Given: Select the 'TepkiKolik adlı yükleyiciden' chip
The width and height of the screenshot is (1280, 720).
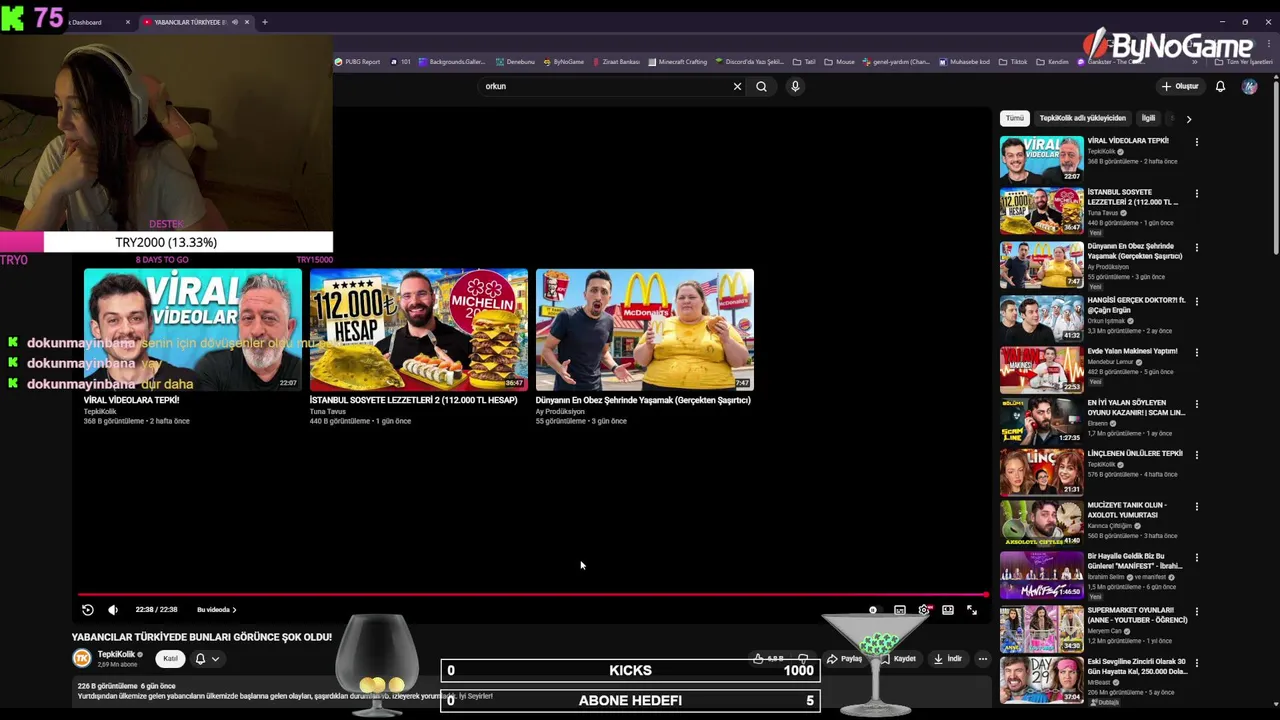Looking at the screenshot, I should (x=1082, y=118).
